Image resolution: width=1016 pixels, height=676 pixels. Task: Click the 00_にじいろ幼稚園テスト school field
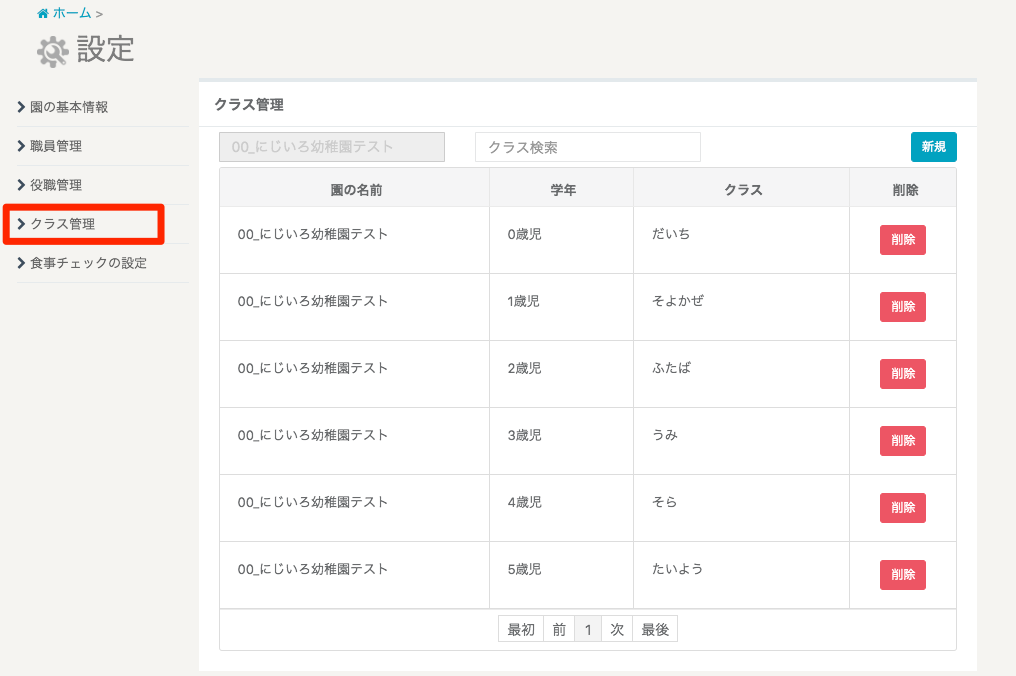click(331, 147)
